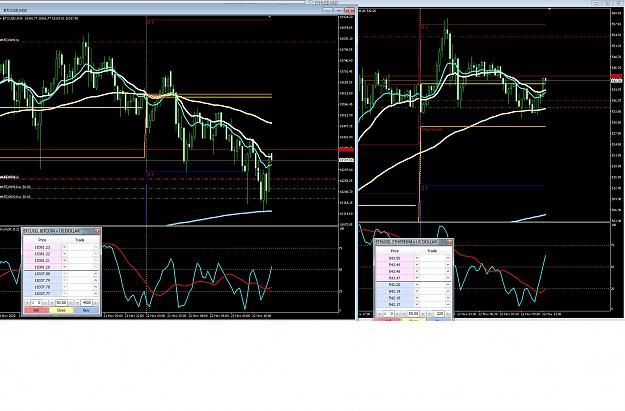
Task: Click the right-edge arrow of the 10008.23 row
Action: (x=96, y=247)
